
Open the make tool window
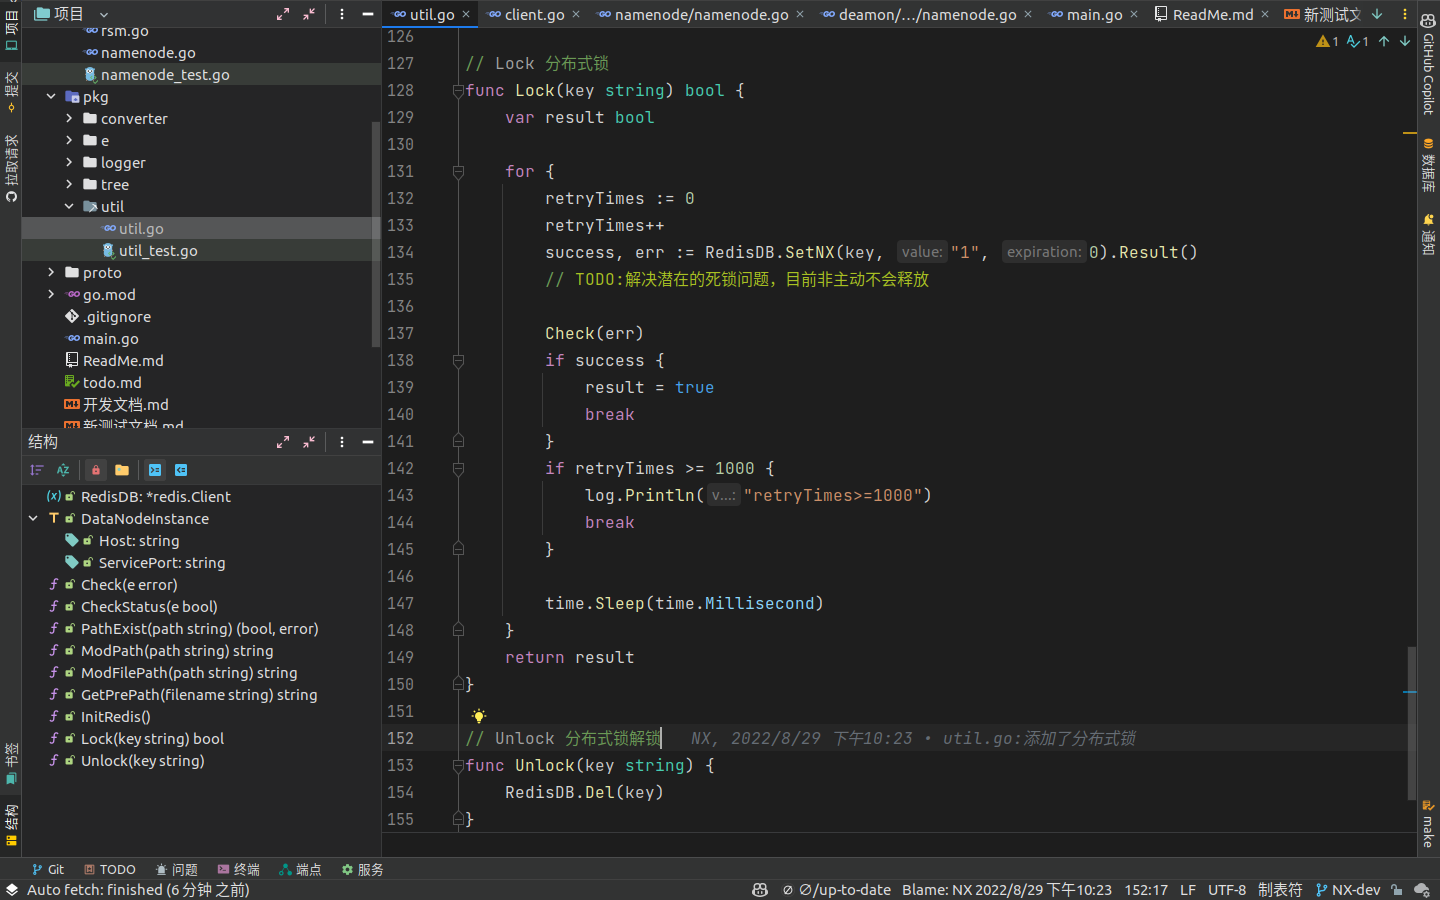1428,824
